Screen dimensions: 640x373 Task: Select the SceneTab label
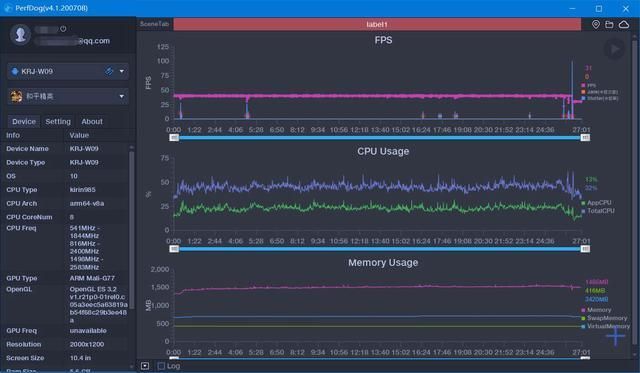point(154,24)
